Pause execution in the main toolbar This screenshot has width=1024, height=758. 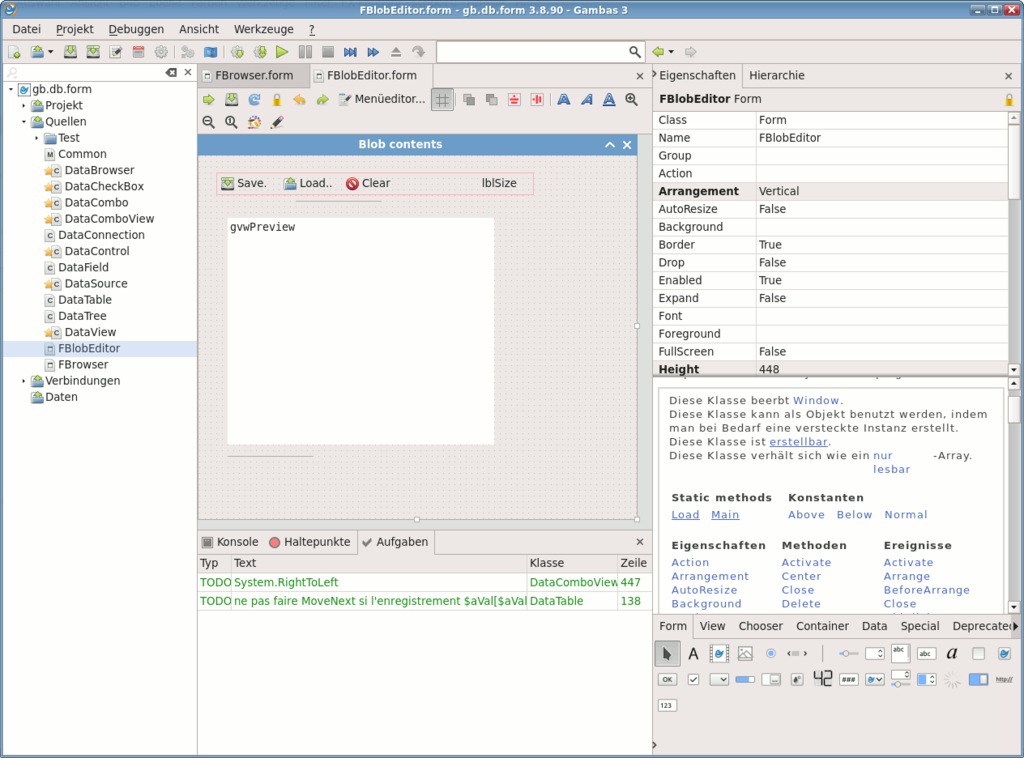coord(305,52)
